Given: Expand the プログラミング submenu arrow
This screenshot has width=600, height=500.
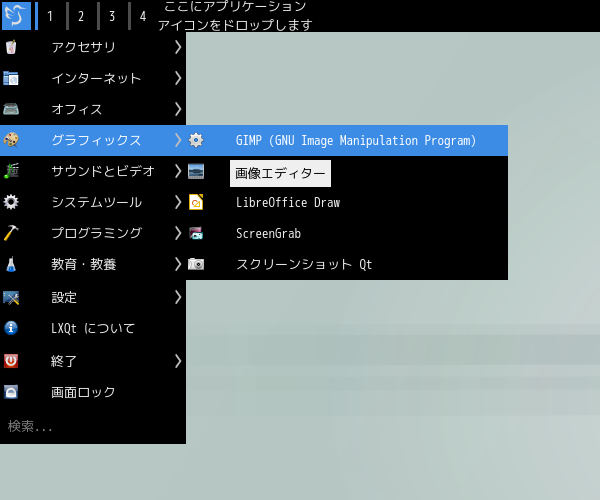Looking at the screenshot, I should coord(178,233).
